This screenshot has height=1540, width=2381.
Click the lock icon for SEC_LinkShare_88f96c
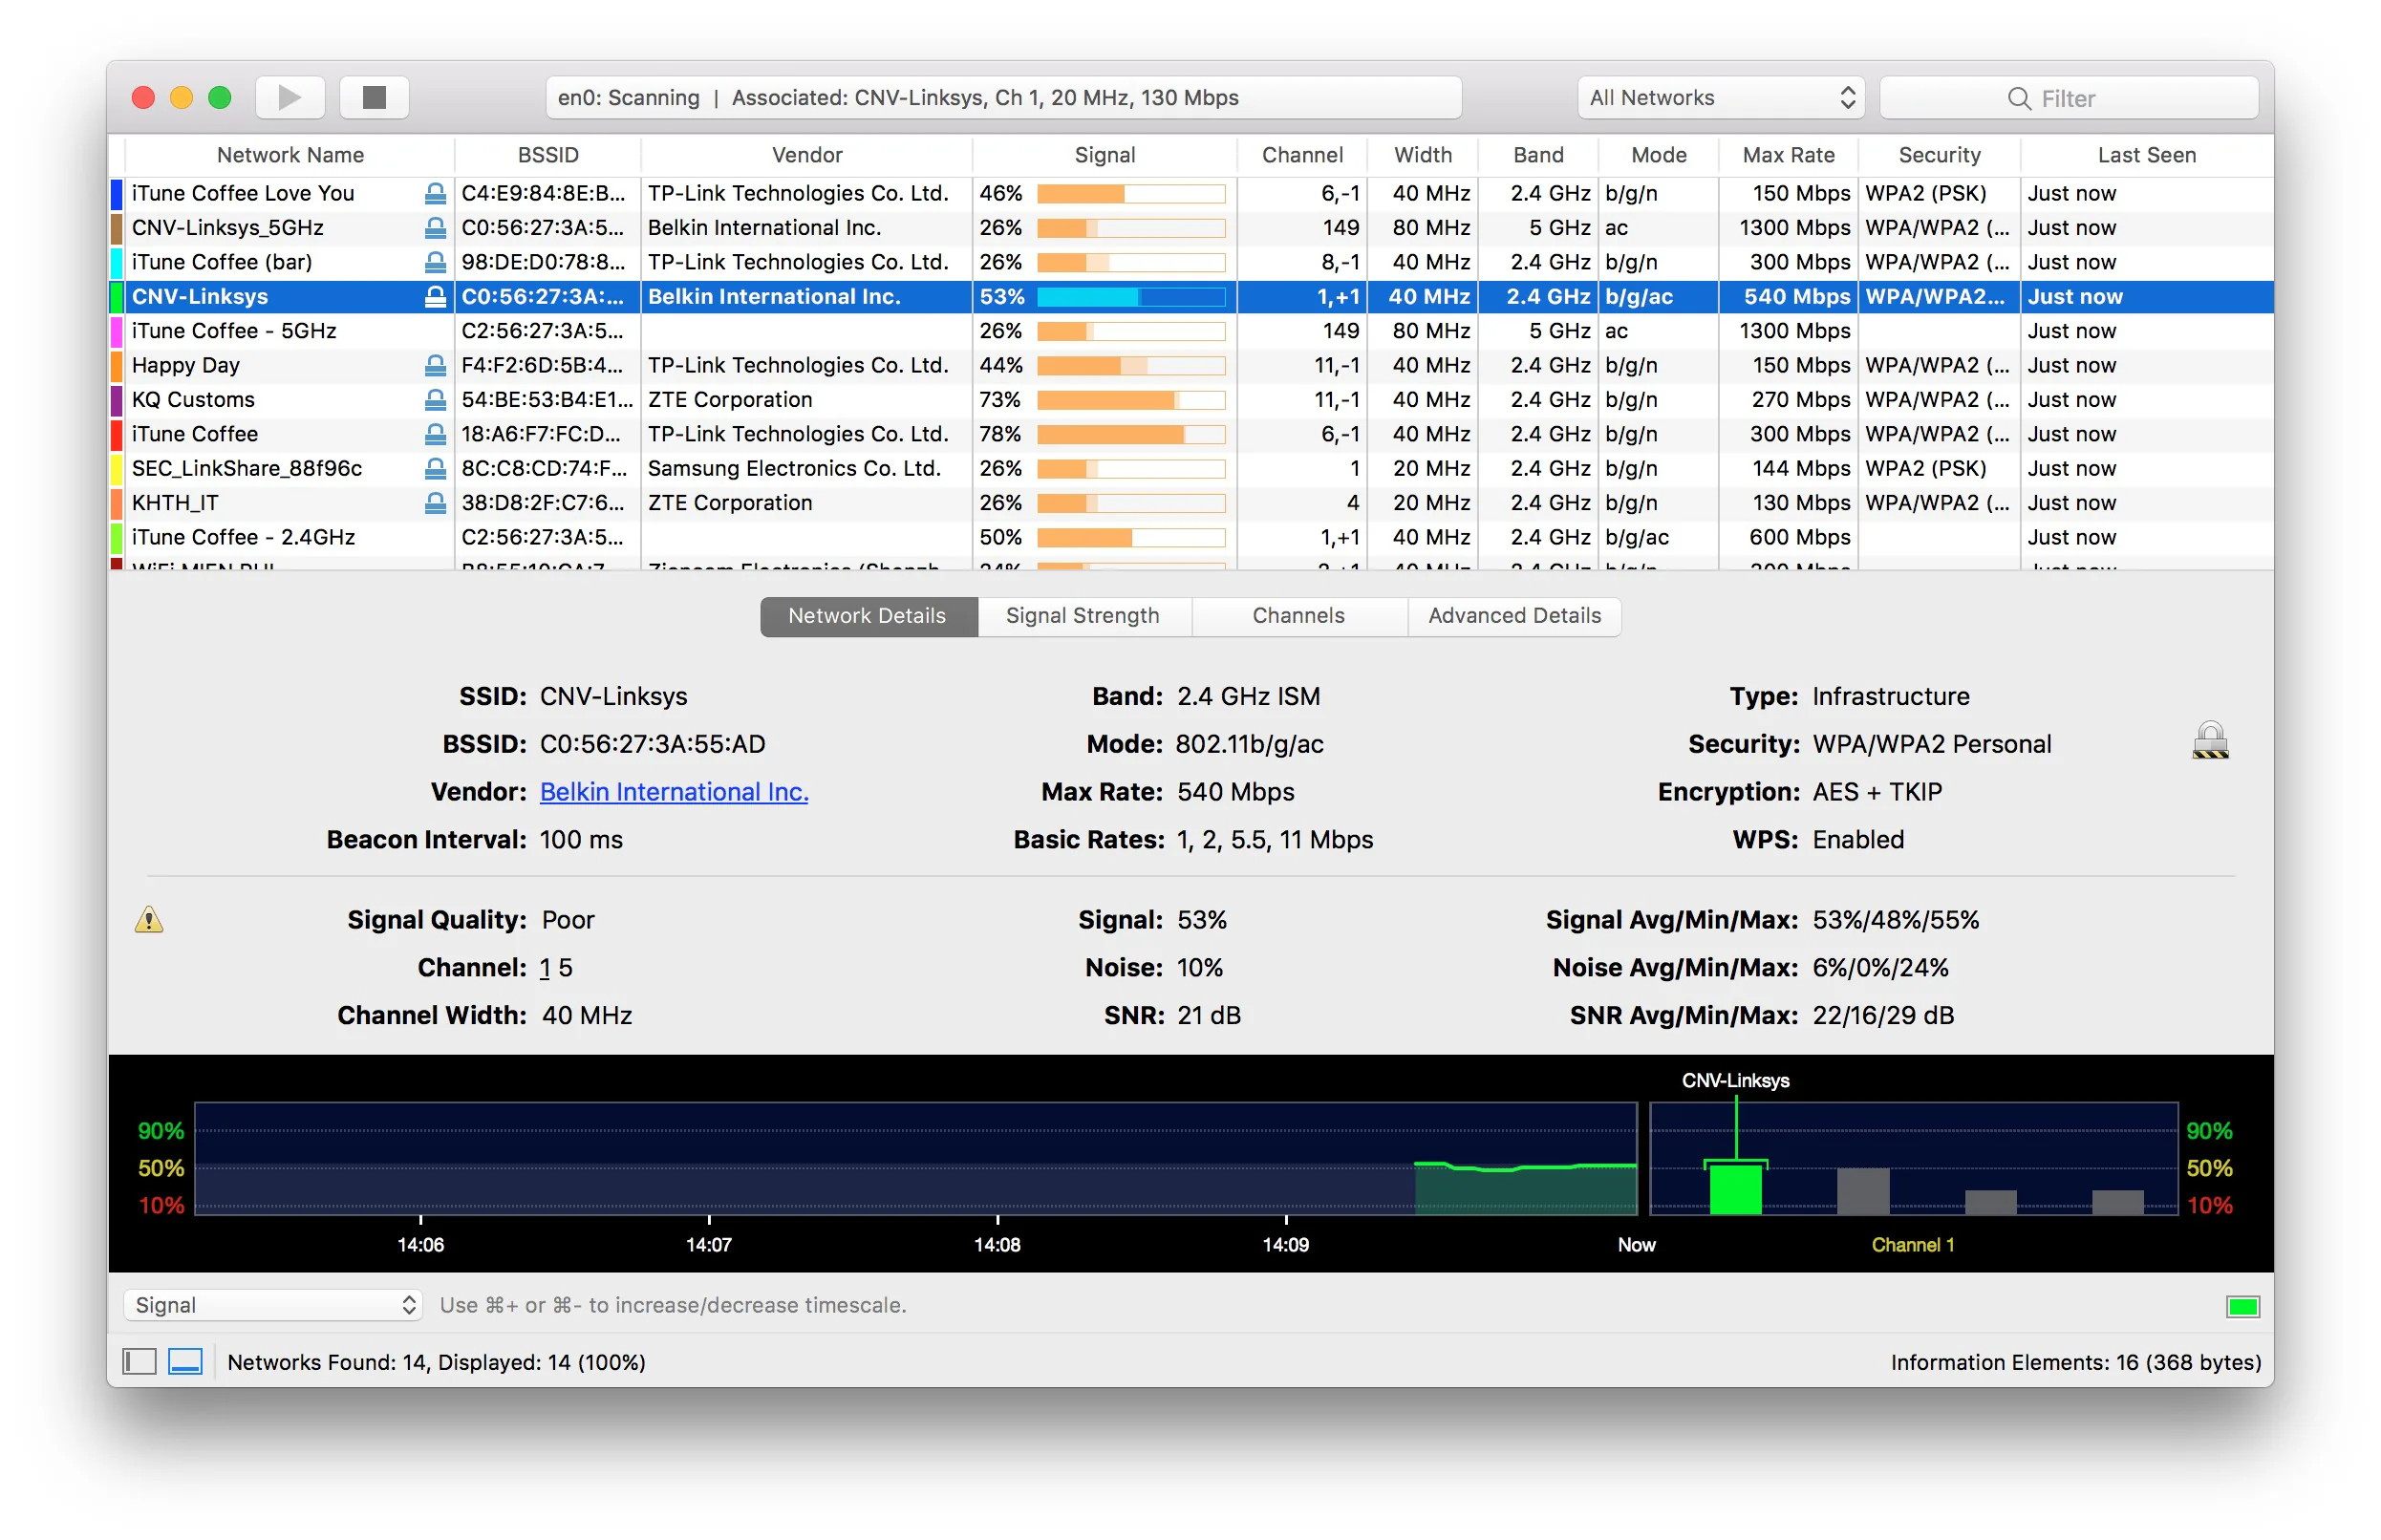(x=435, y=468)
